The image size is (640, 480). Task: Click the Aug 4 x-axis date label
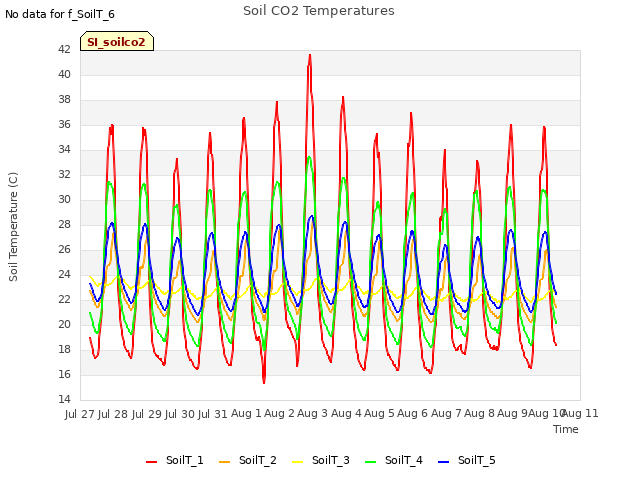(x=346, y=414)
